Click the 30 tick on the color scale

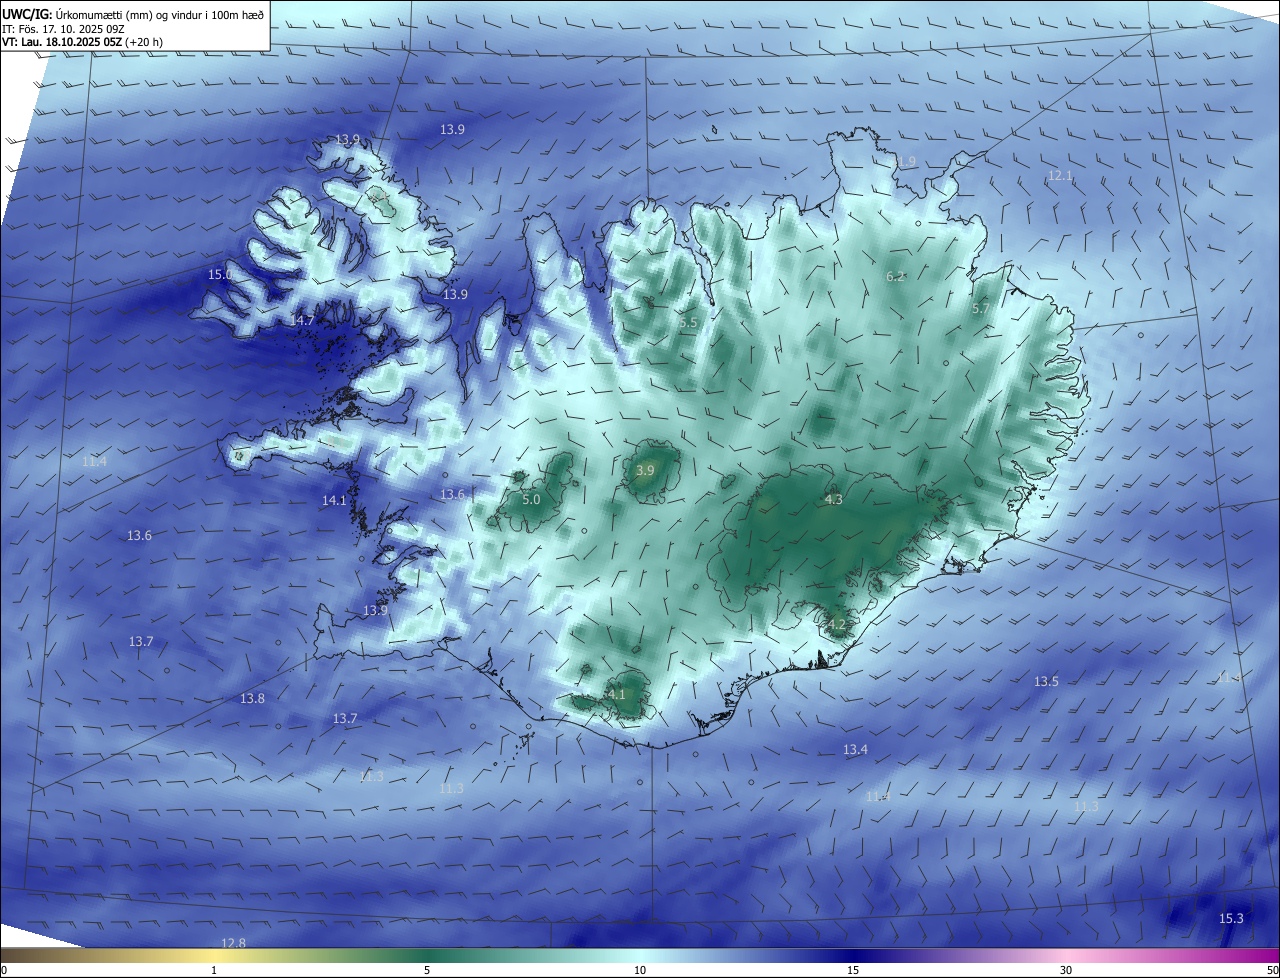pos(1066,970)
